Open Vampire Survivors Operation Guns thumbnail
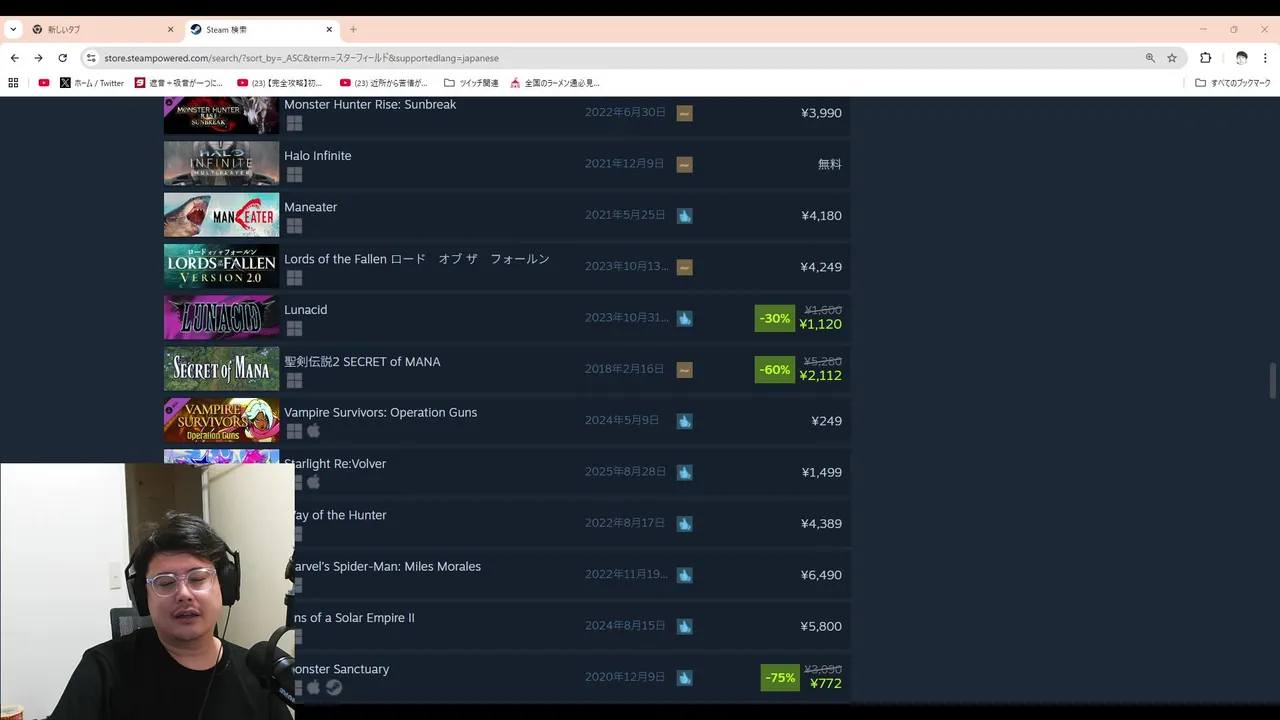The width and height of the screenshot is (1280, 720). [221, 420]
